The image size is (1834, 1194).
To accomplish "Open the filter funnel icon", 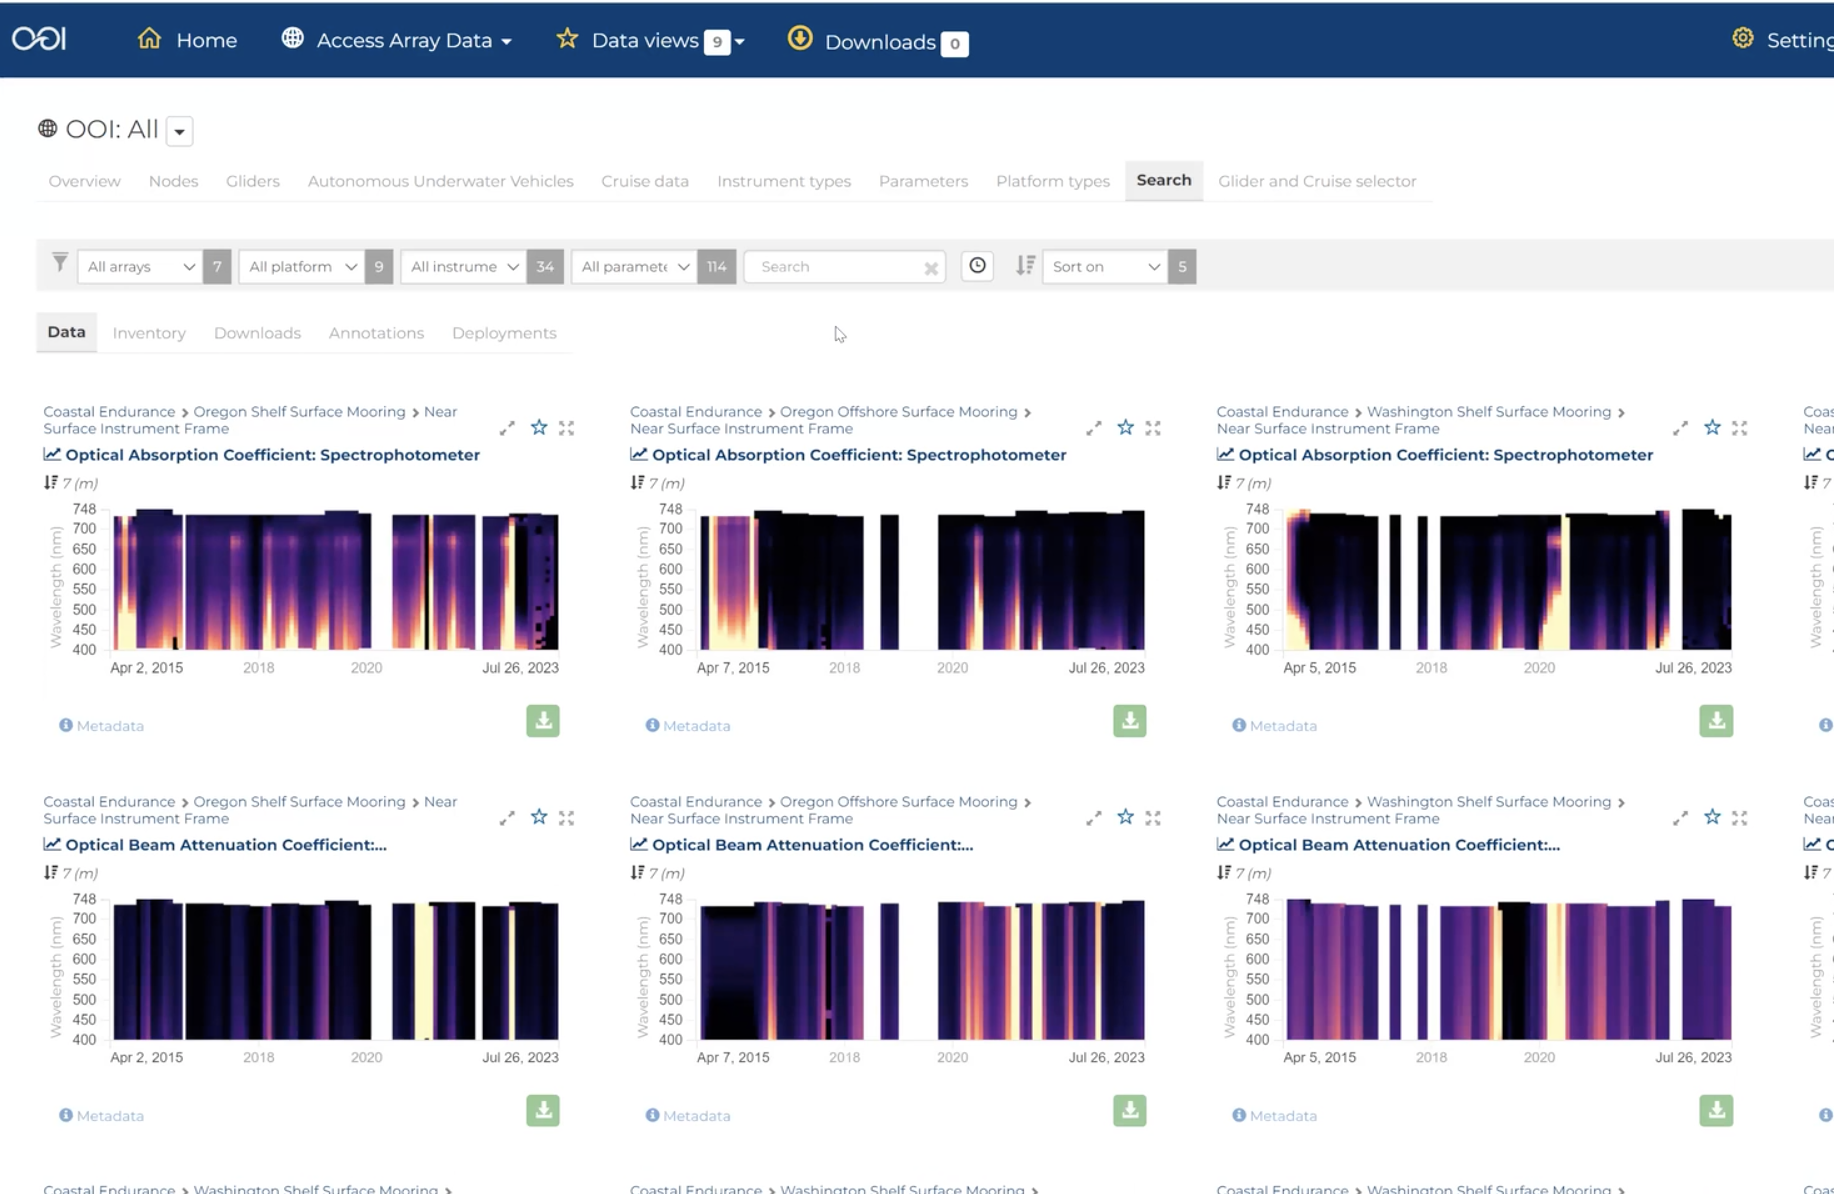I will point(59,263).
